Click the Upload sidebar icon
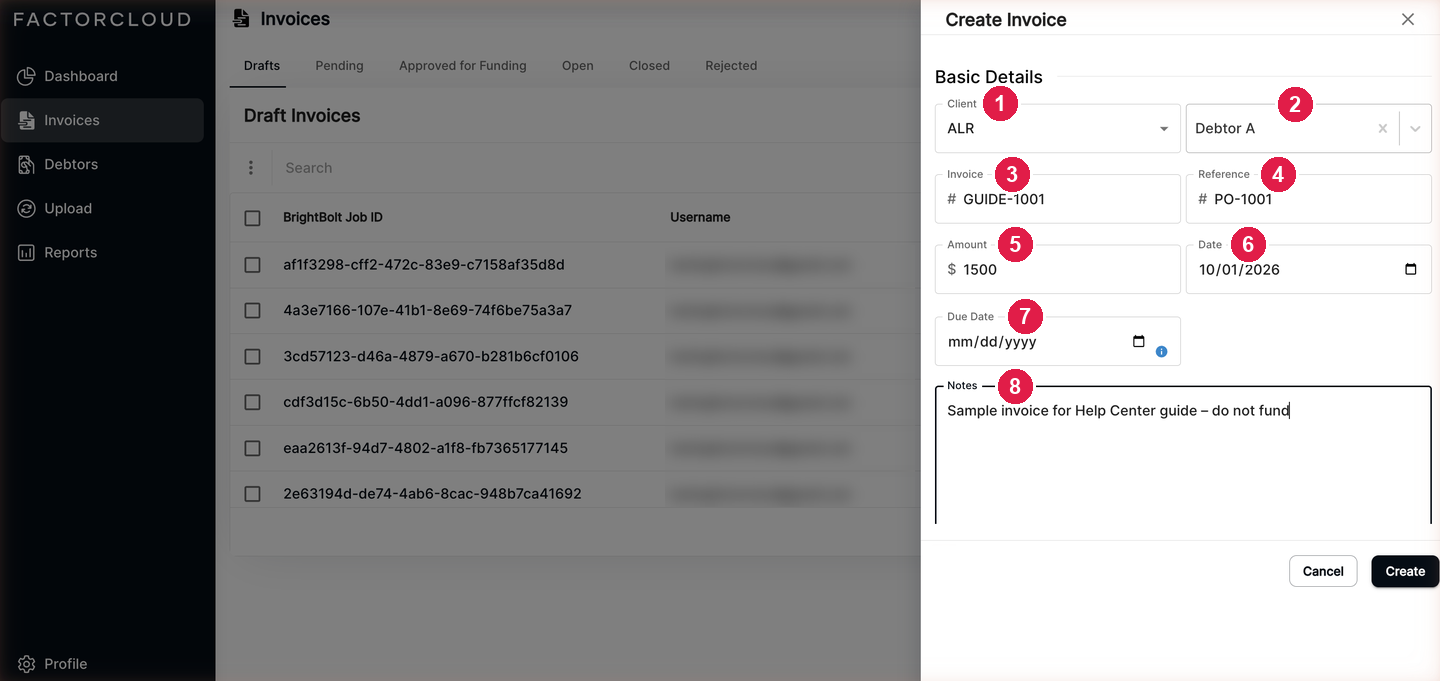 click(26, 208)
